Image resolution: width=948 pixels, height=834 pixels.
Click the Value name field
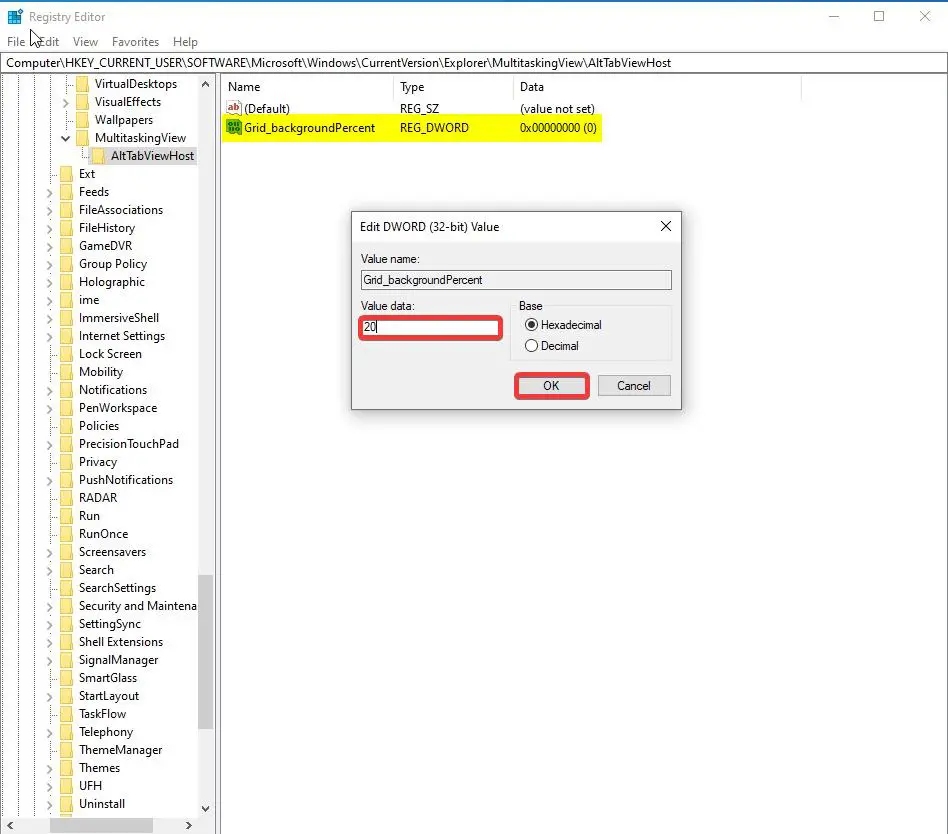(516, 280)
